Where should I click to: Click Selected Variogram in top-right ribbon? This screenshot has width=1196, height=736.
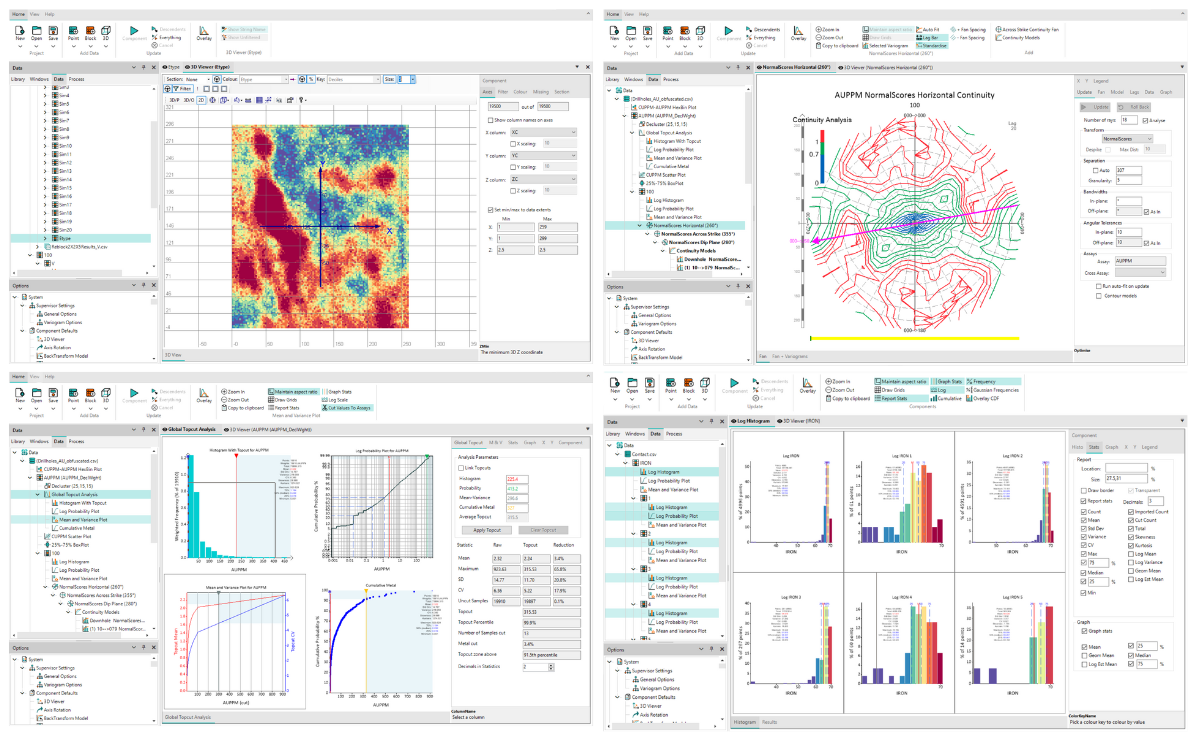[x=886, y=46]
